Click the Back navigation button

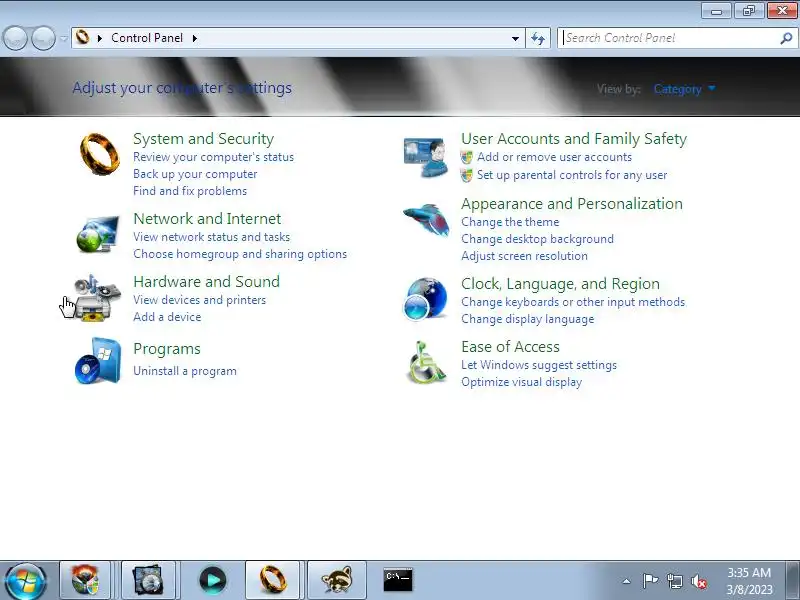[x=15, y=38]
